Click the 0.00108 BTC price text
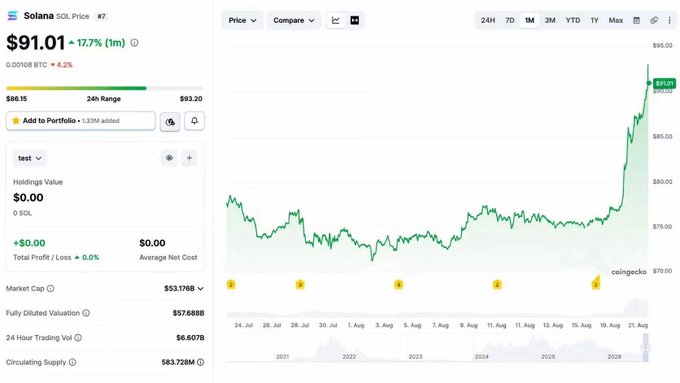The width and height of the screenshot is (680, 383). [x=26, y=65]
